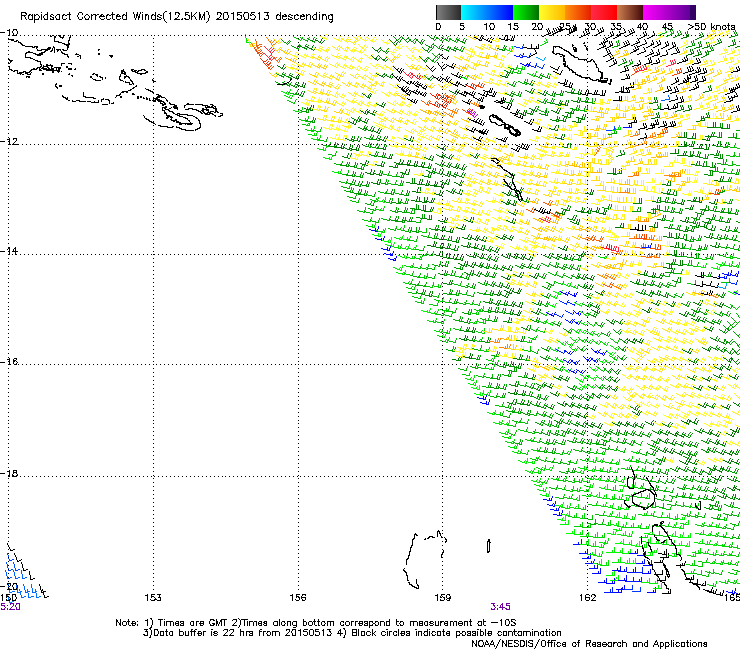The height and width of the screenshot is (650, 740).
Task: Pick the green 15-20 knots scale segment
Action: 526,12
